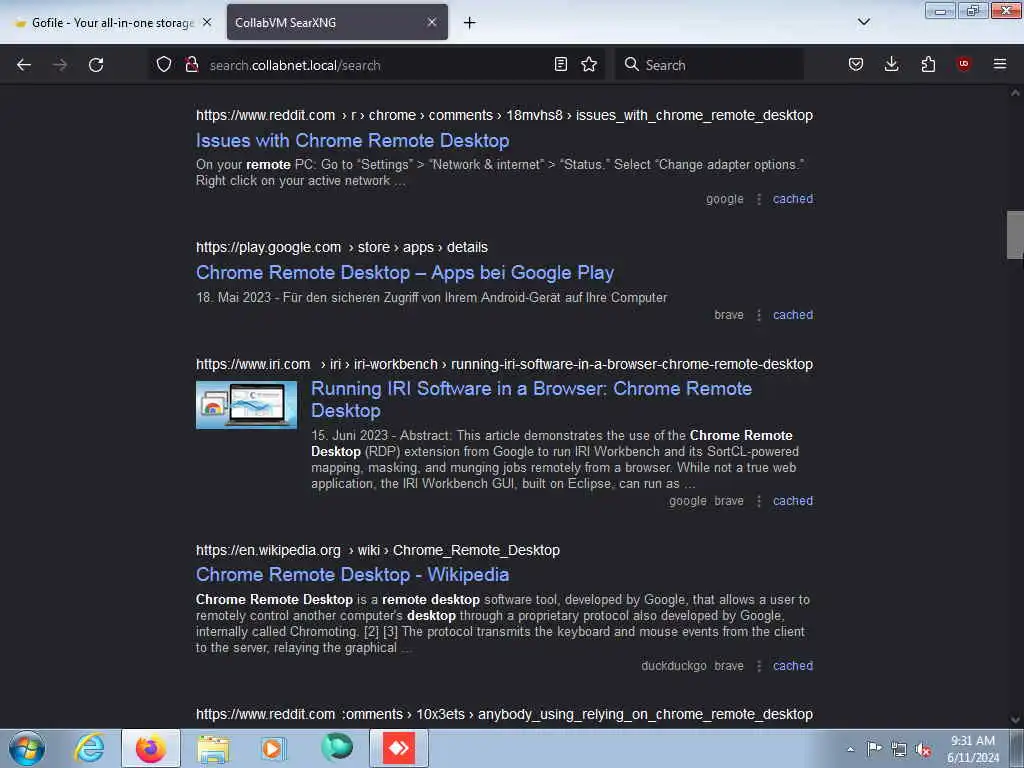This screenshot has height=768, width=1024.
Task: Open Chrome Remote Desktop Wikipedia result
Action: click(353, 575)
